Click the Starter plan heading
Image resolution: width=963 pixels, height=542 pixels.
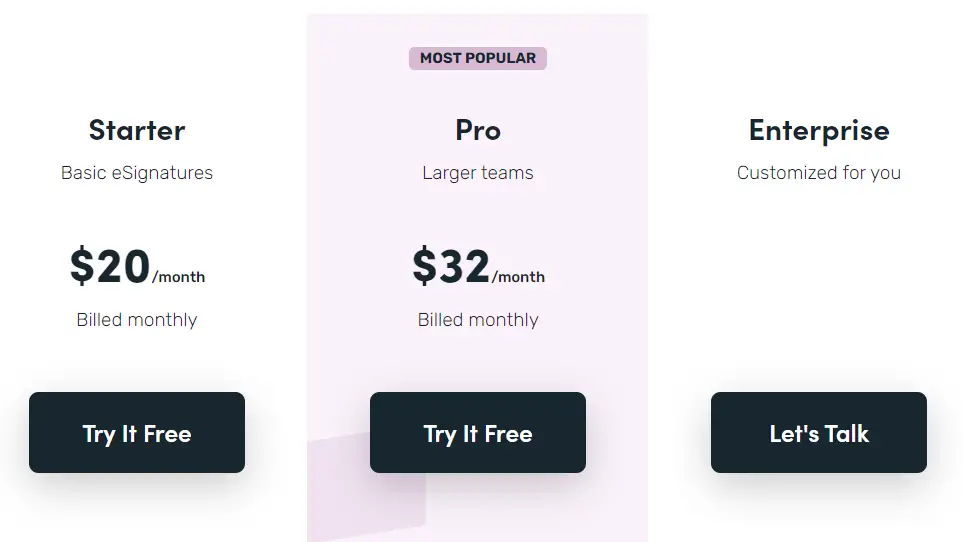pos(137,130)
